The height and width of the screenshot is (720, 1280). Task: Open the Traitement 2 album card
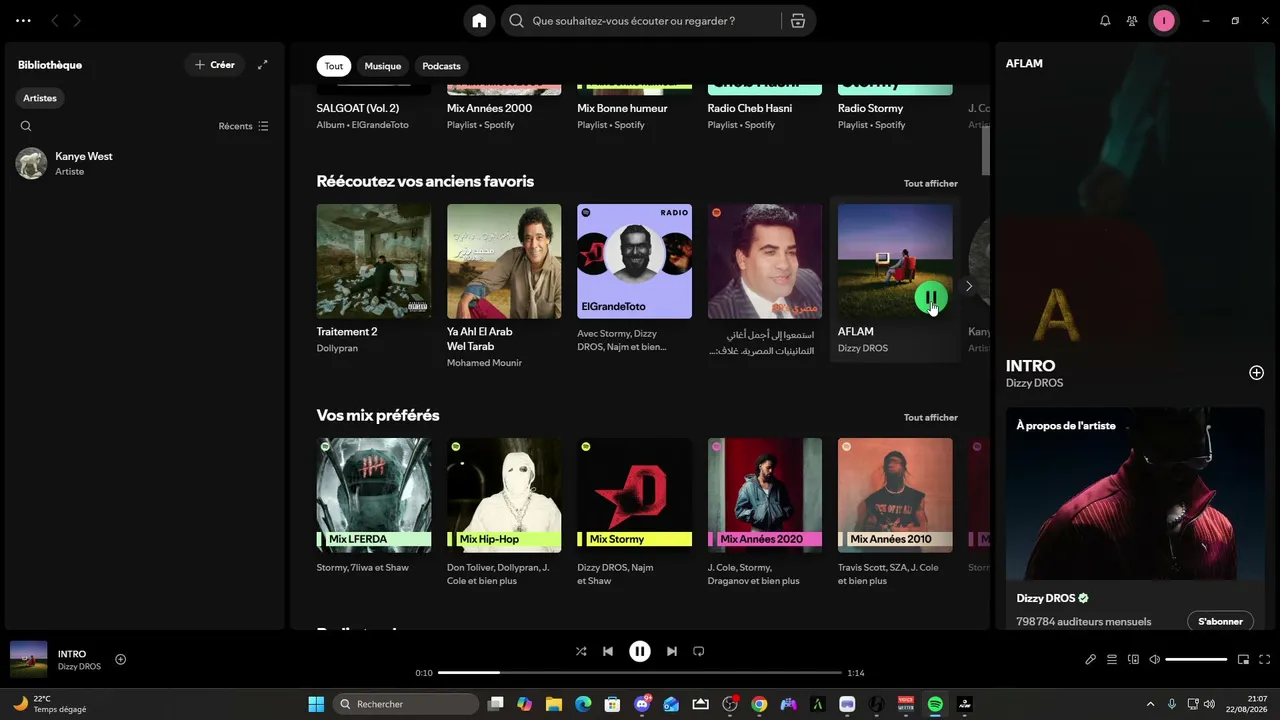tap(374, 280)
